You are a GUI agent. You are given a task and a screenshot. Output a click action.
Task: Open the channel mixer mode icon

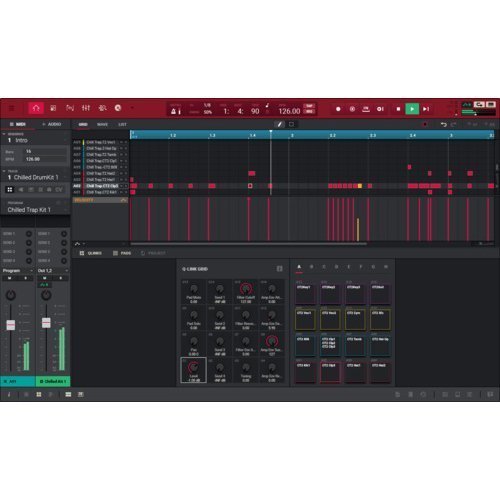click(x=86, y=108)
